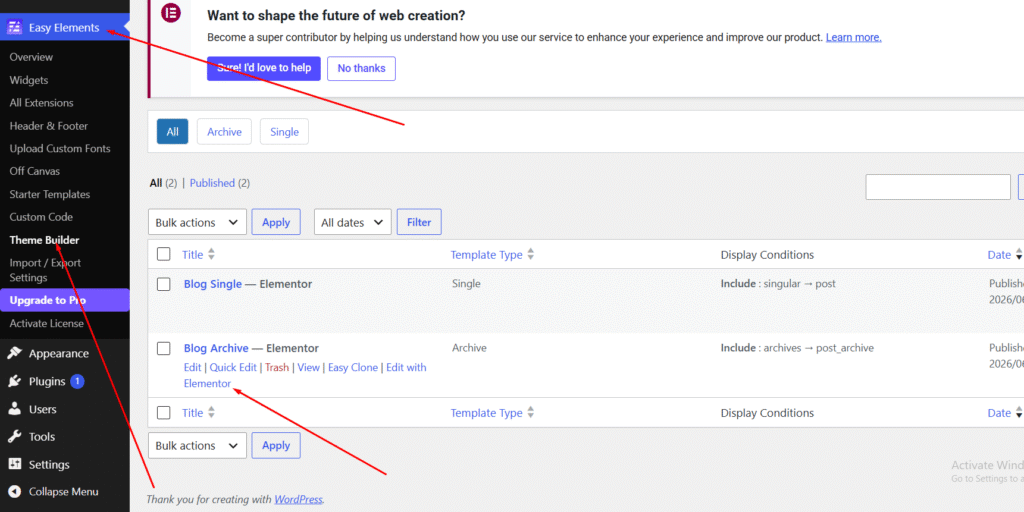Open Starter Templates menu item
This screenshot has width=1024, height=512.
click(x=50, y=195)
